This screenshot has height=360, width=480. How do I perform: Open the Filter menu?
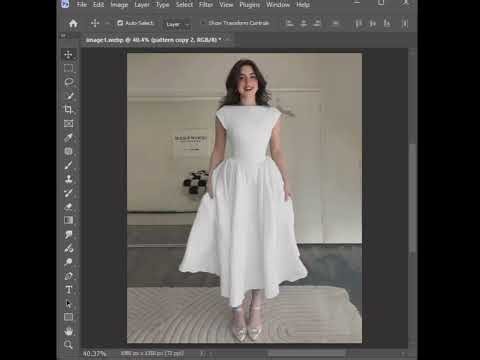click(x=206, y=5)
